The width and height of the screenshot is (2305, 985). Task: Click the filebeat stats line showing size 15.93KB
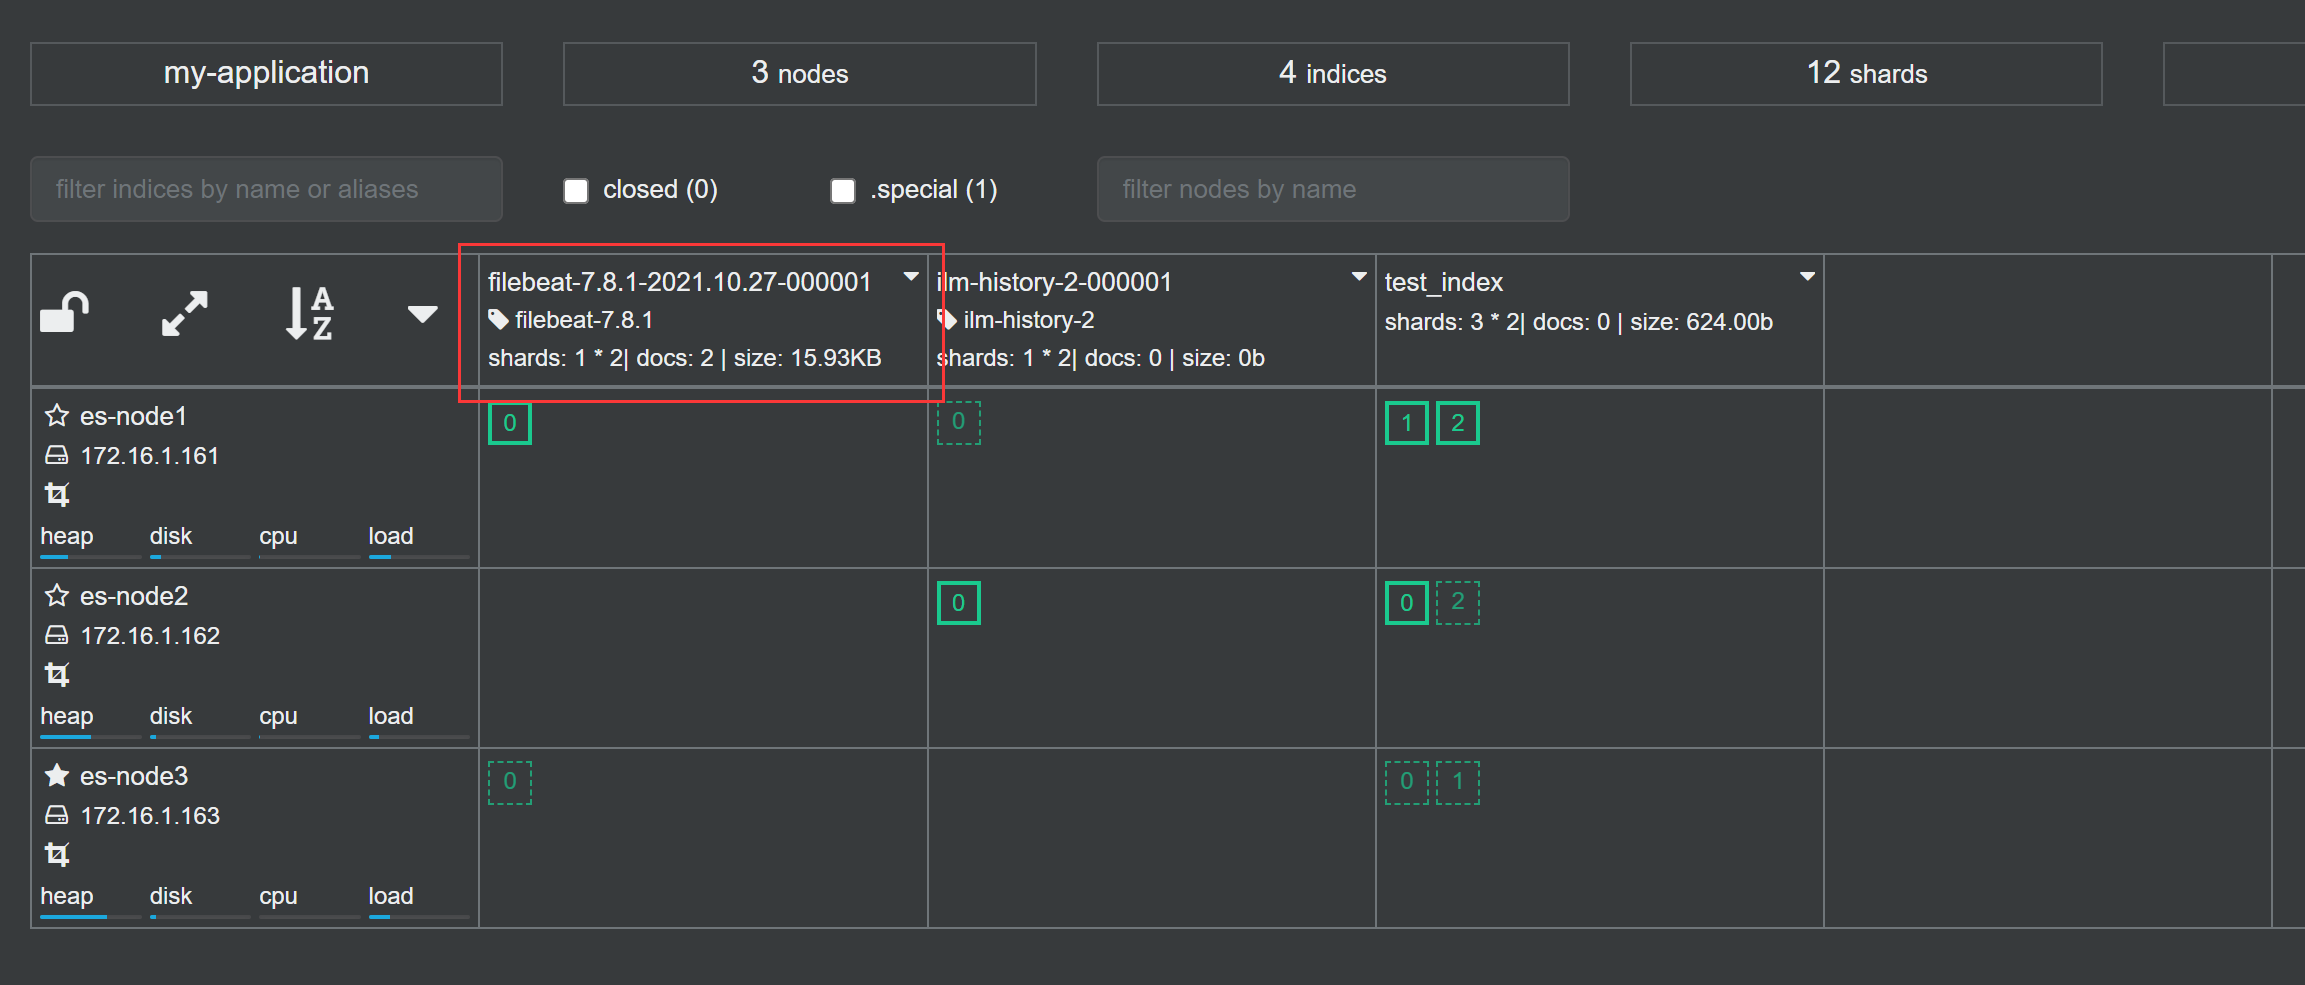[x=685, y=358]
